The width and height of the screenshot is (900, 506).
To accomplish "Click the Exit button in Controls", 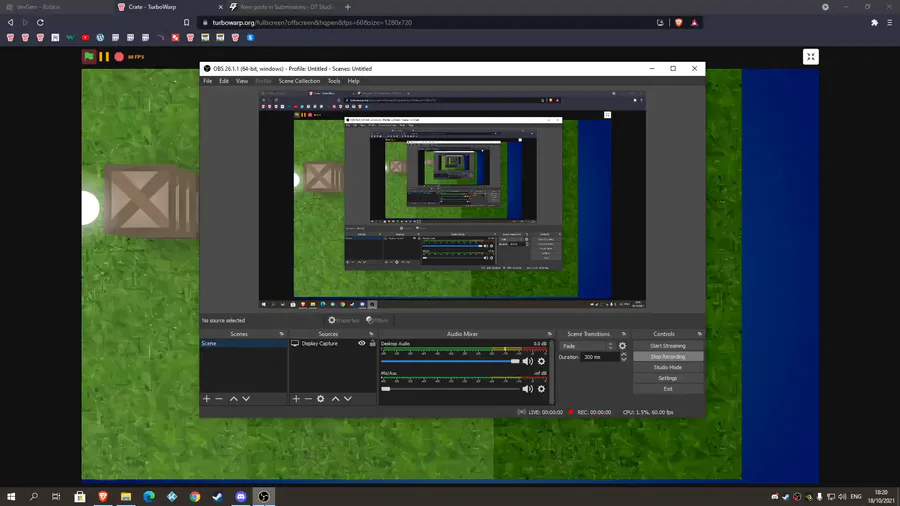I will pos(668,388).
